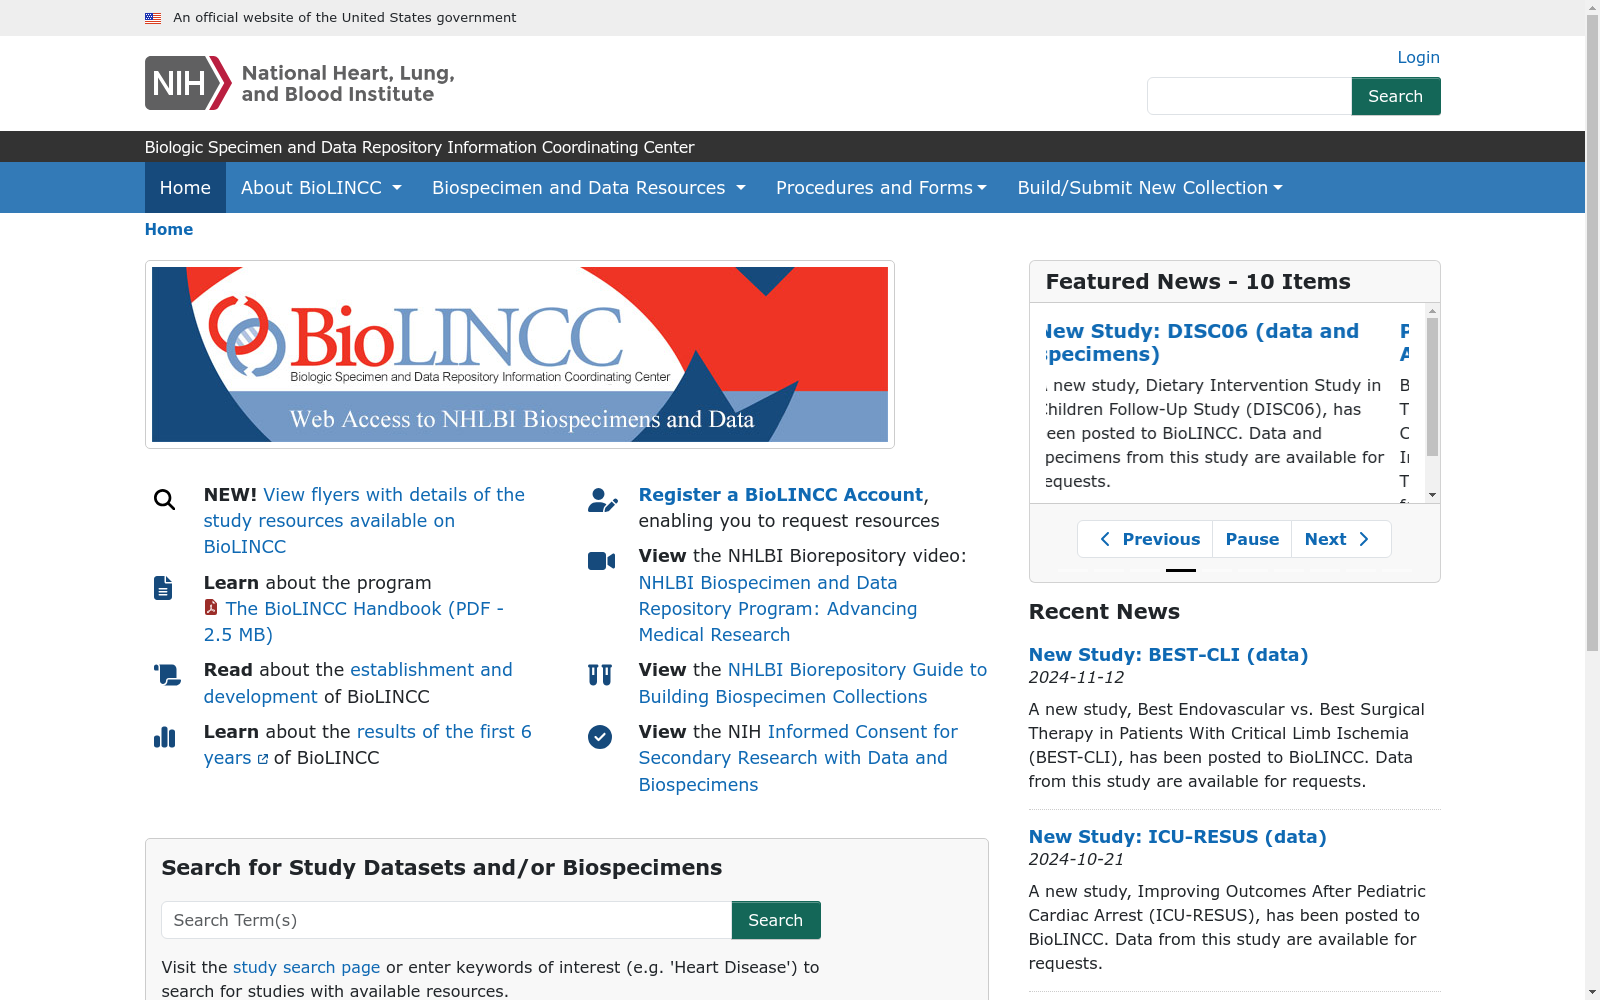Click the user-edit register account icon
This screenshot has height=1000, width=1600.
click(602, 500)
